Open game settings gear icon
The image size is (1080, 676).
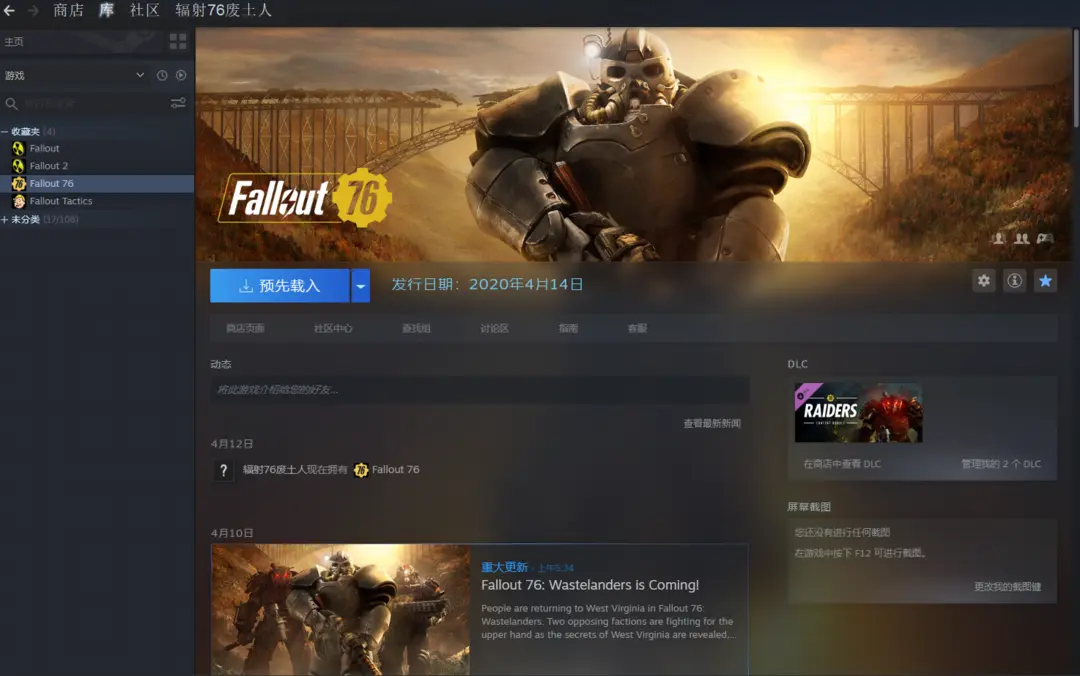pos(984,280)
